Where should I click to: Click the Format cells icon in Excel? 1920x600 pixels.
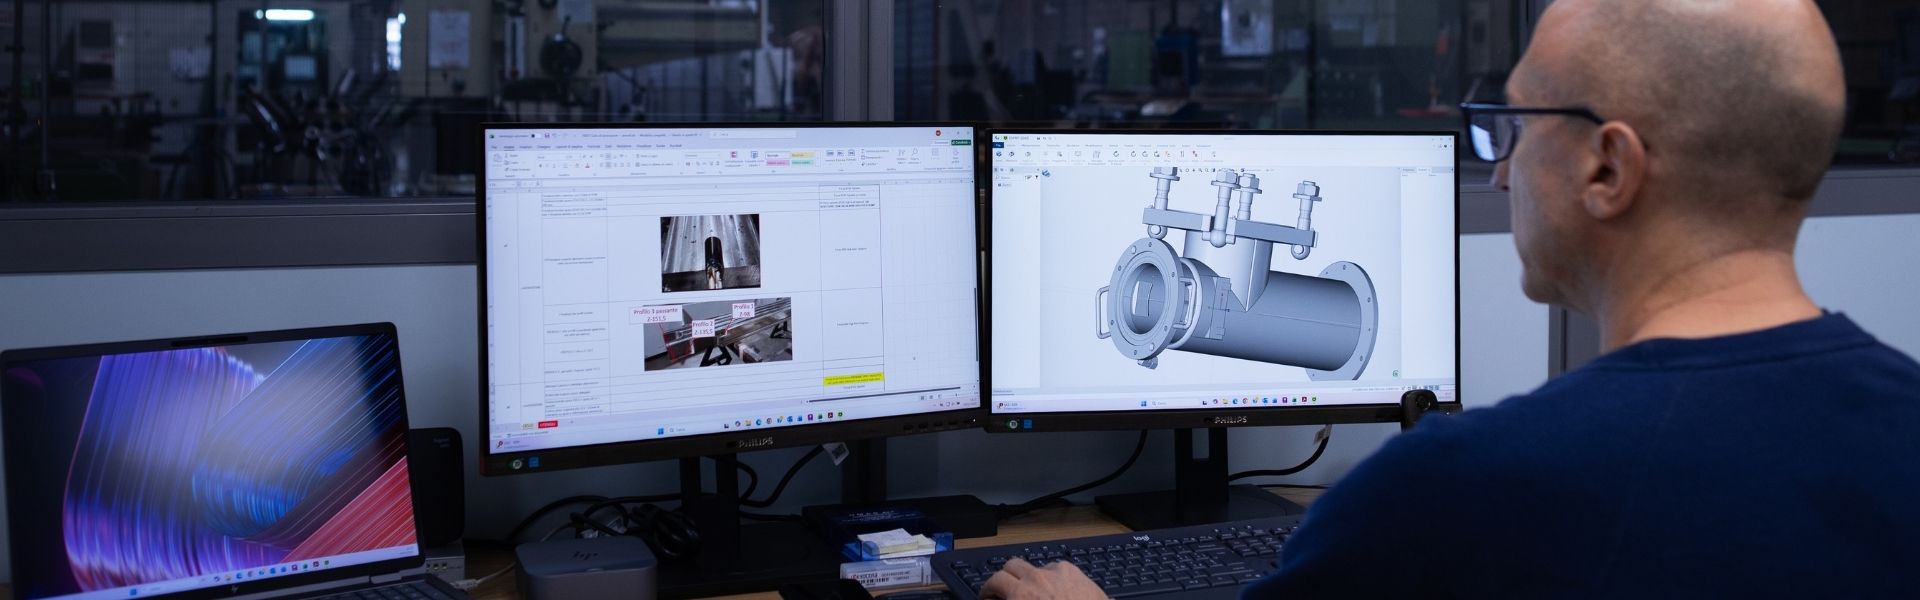pyautogui.click(x=851, y=155)
